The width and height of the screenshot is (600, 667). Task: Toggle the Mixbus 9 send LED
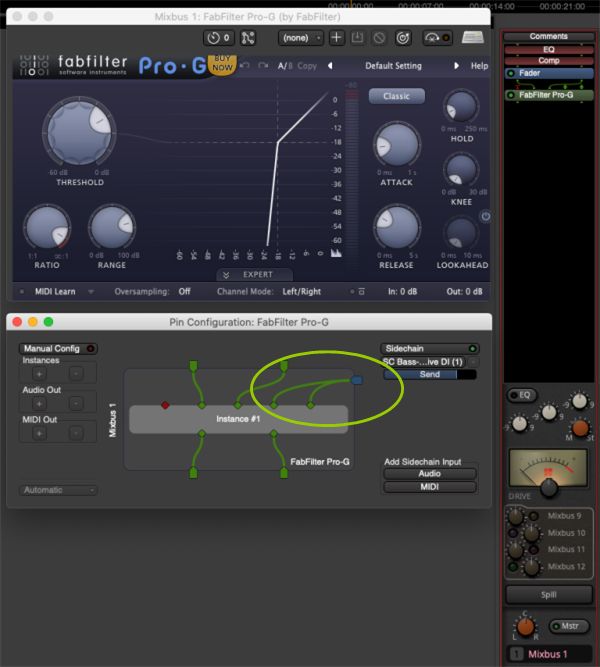click(x=534, y=516)
